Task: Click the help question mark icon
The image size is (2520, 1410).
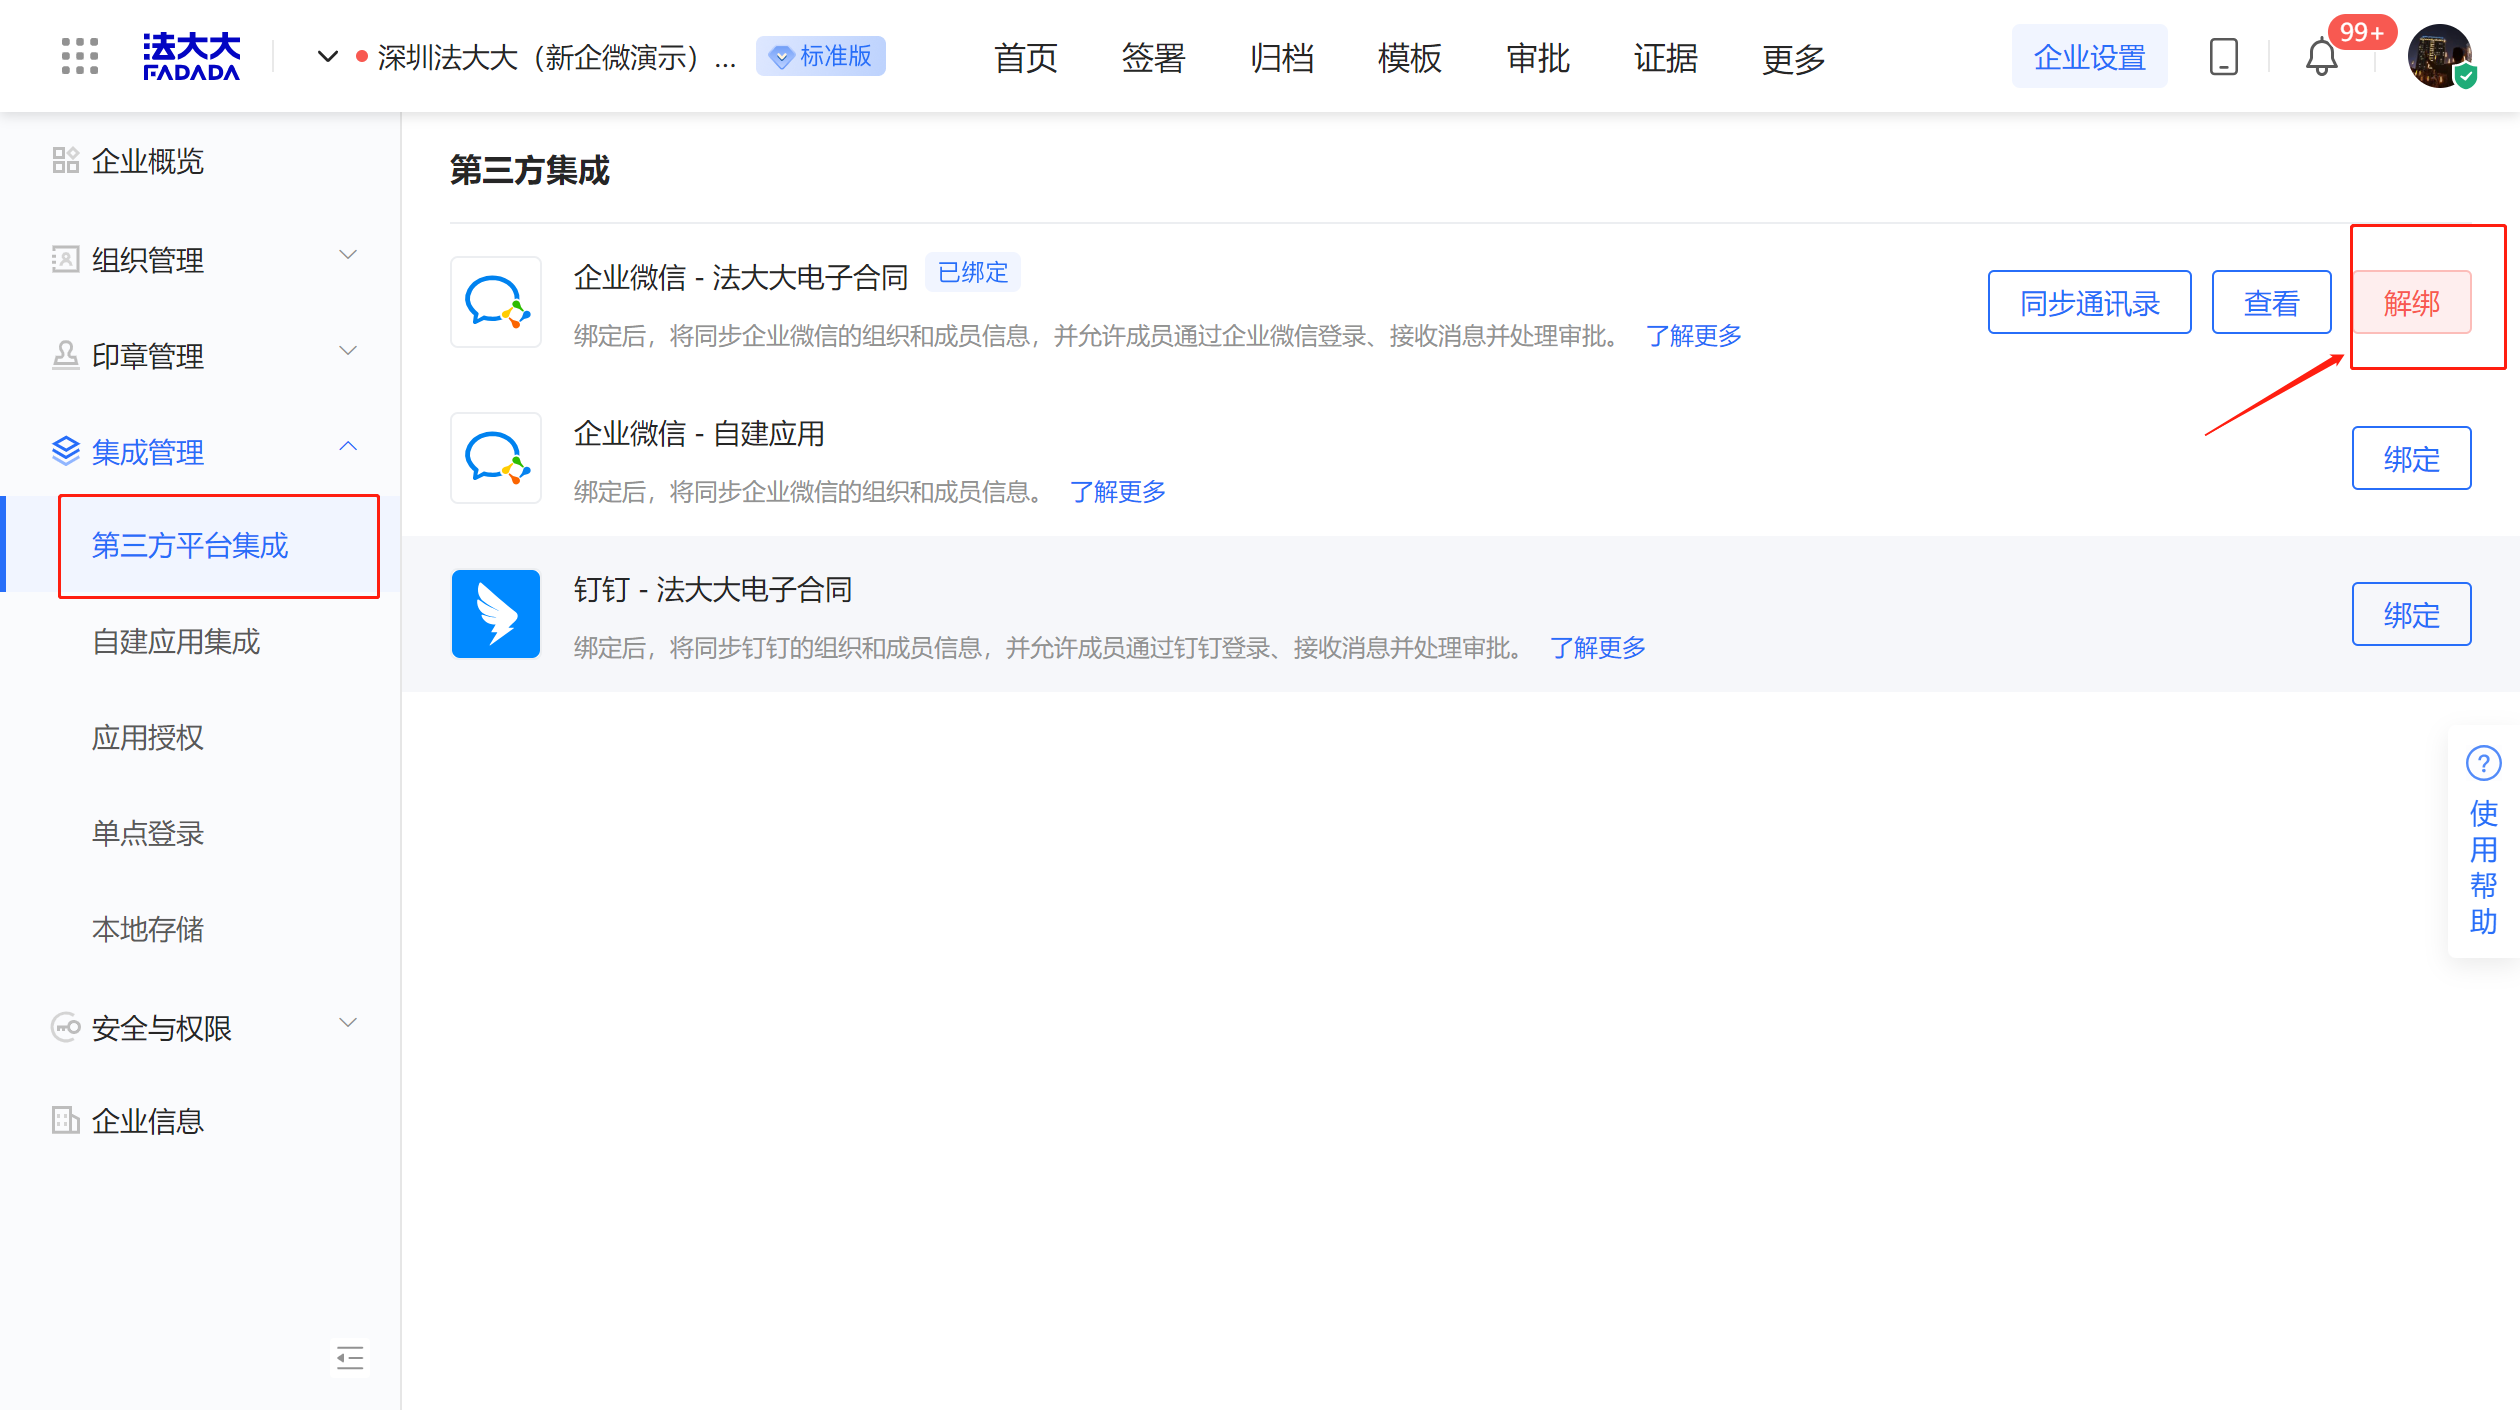Action: pyautogui.click(x=2484, y=763)
